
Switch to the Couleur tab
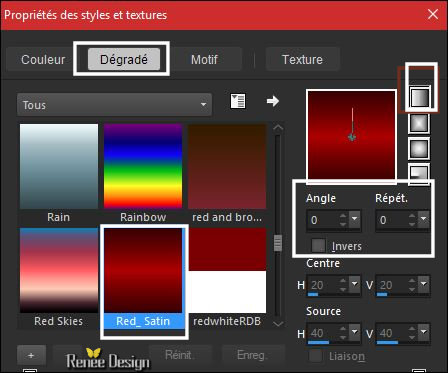pyautogui.click(x=43, y=60)
